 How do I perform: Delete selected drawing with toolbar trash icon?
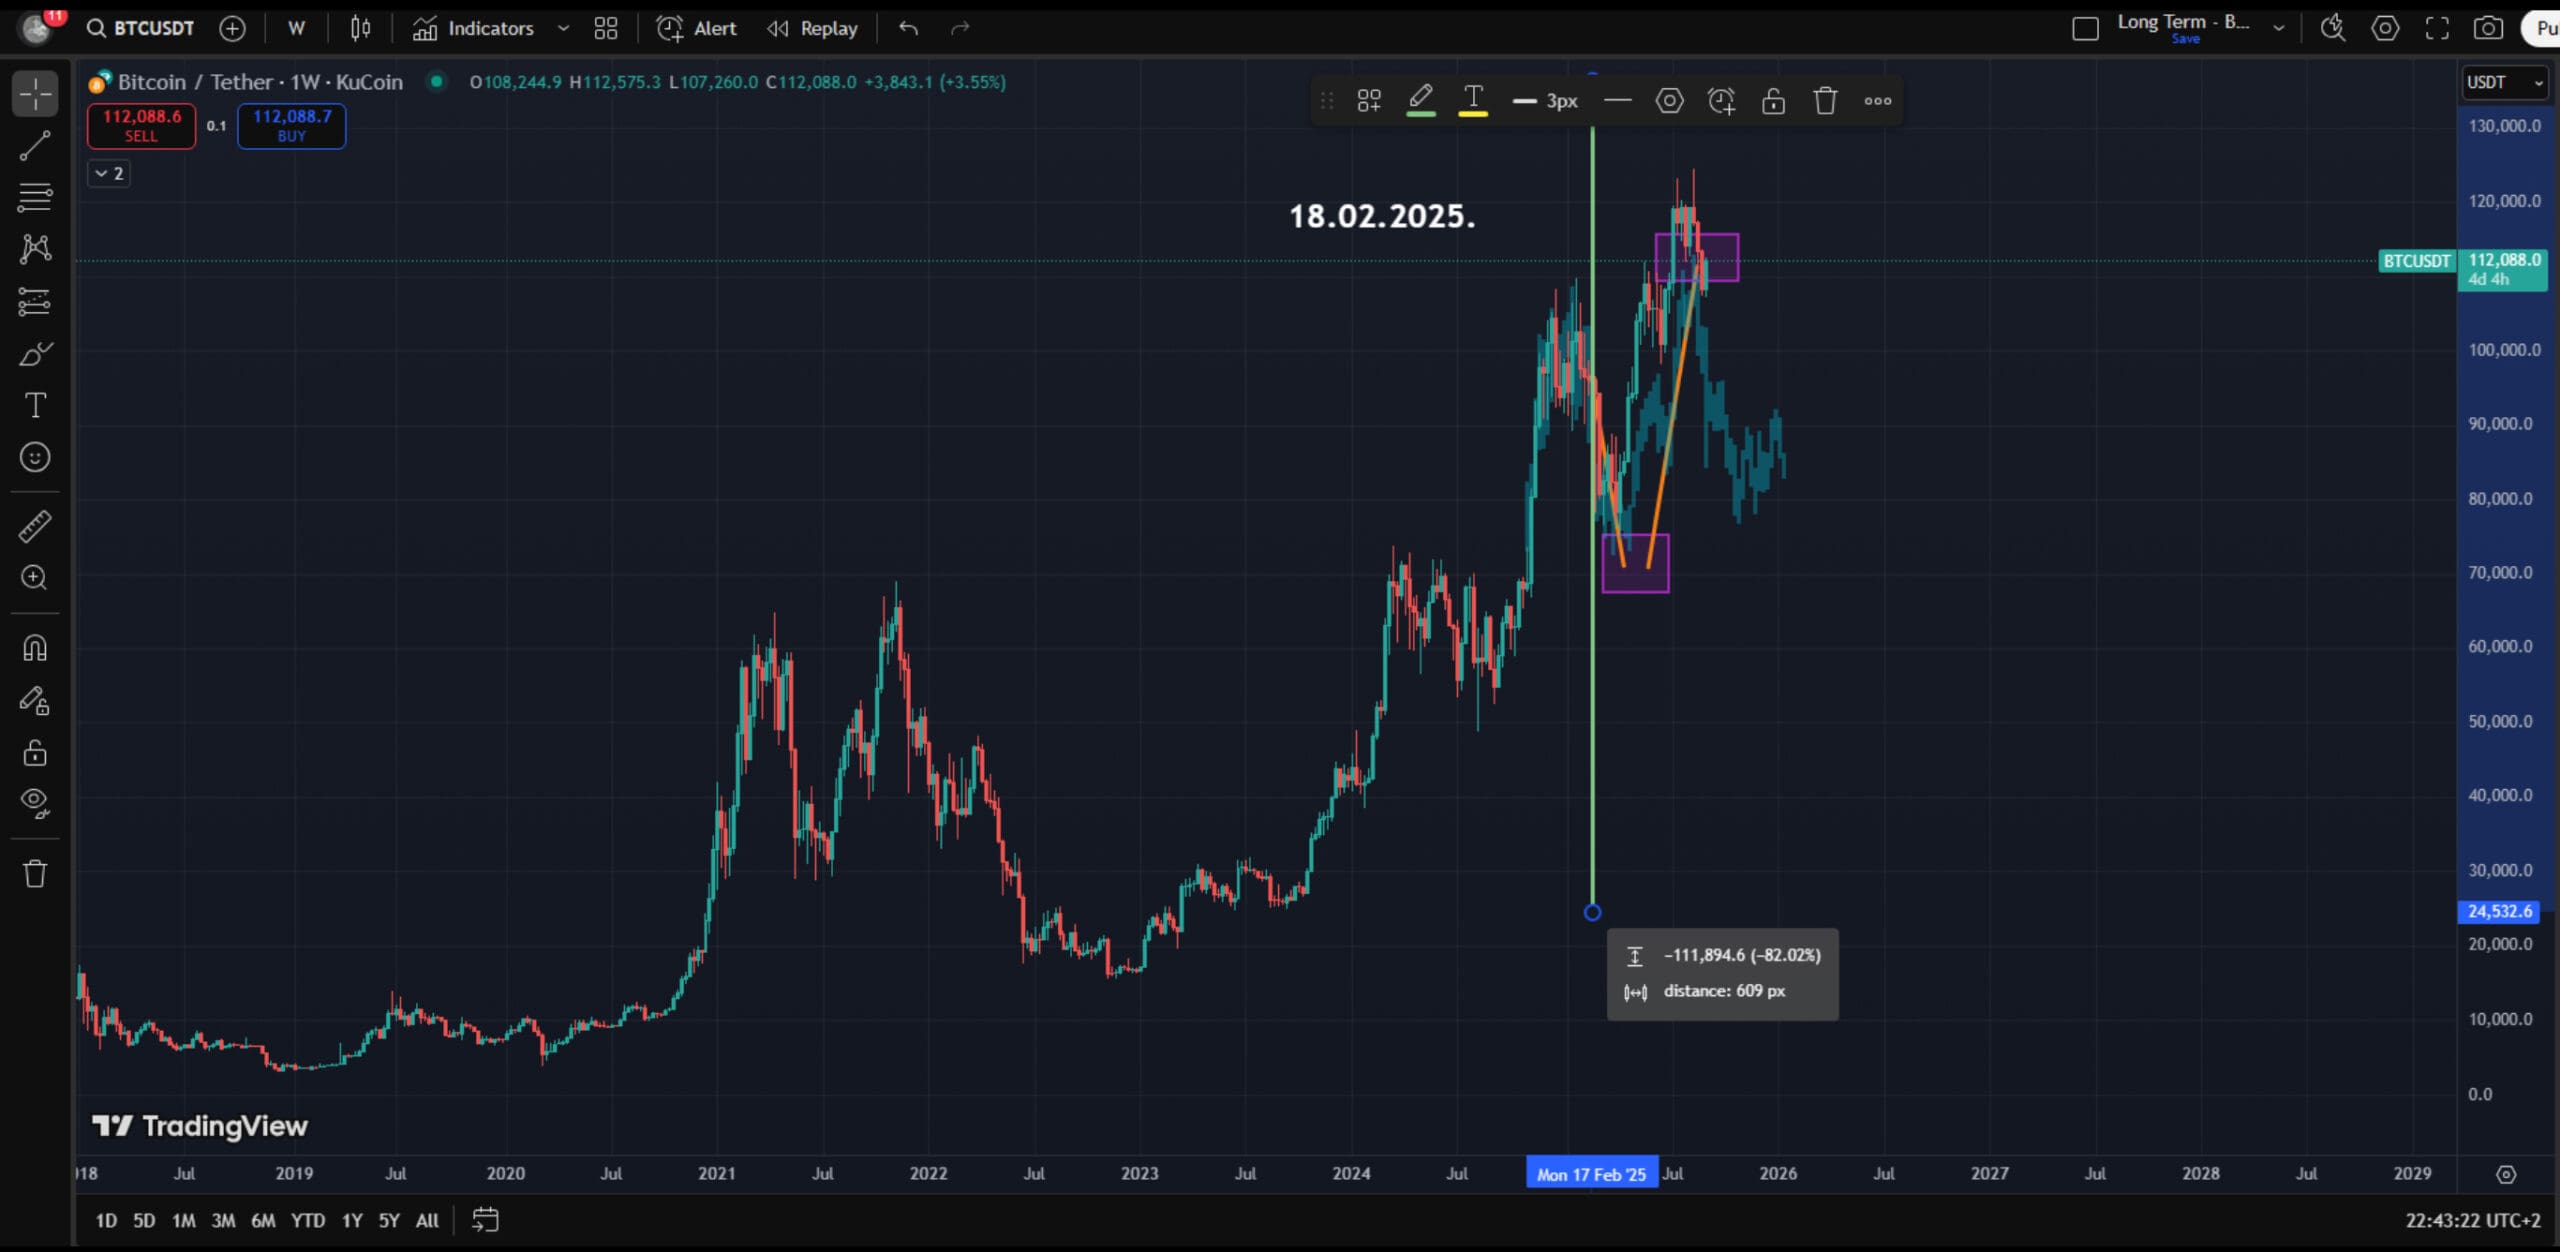click(1825, 101)
